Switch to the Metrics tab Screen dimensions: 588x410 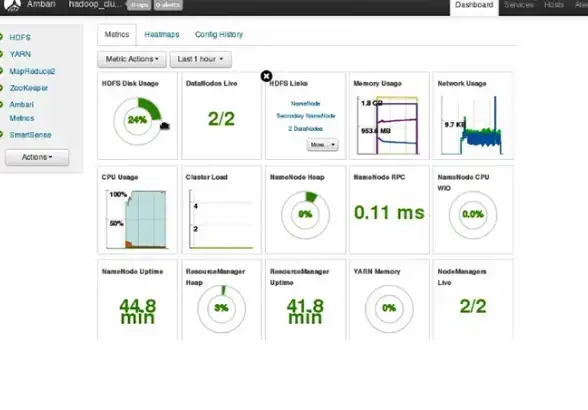coord(117,35)
